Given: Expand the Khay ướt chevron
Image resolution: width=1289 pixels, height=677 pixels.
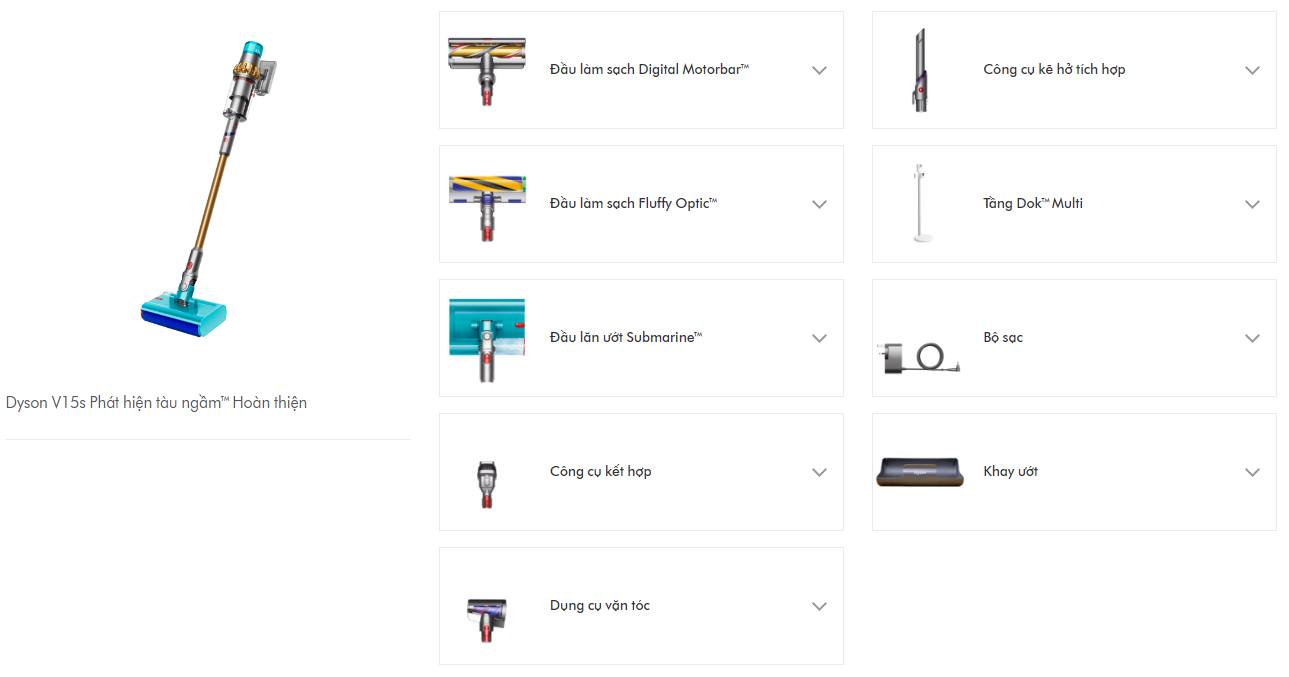Looking at the screenshot, I should 1252,472.
